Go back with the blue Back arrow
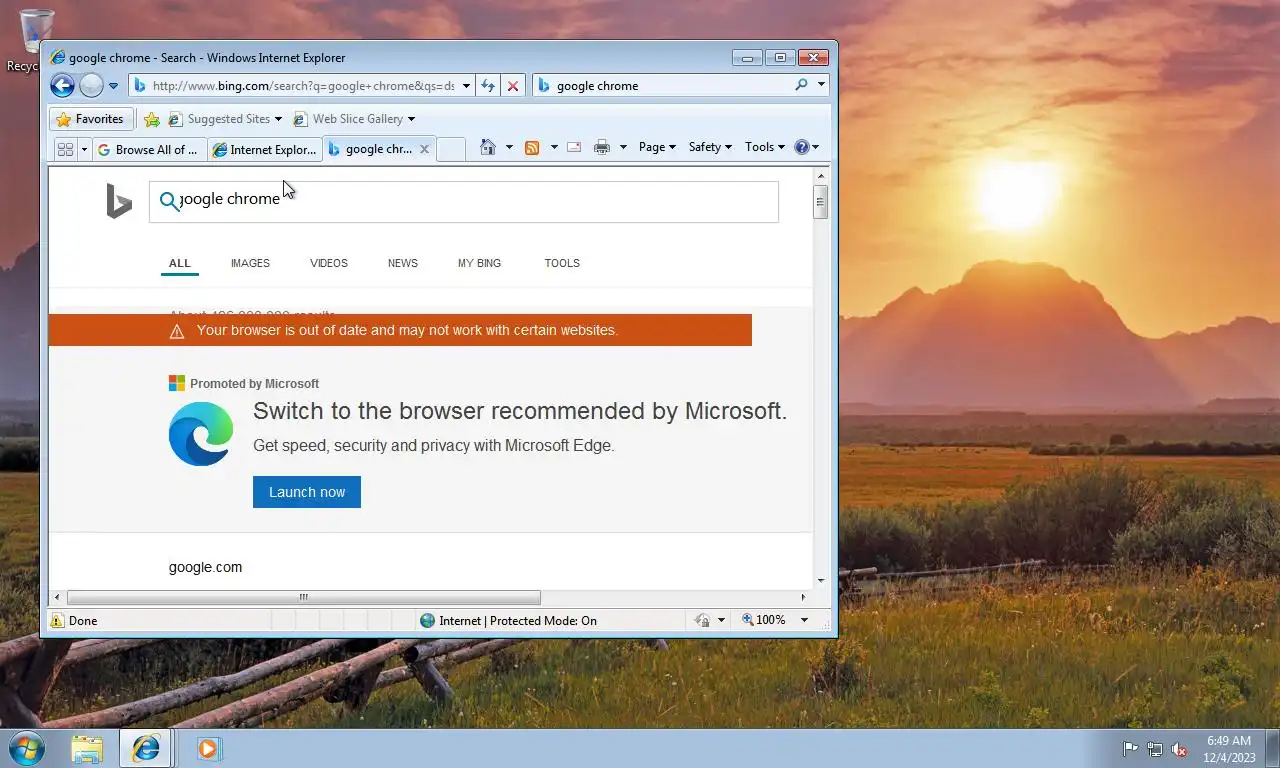Viewport: 1280px width, 768px height. [x=62, y=85]
